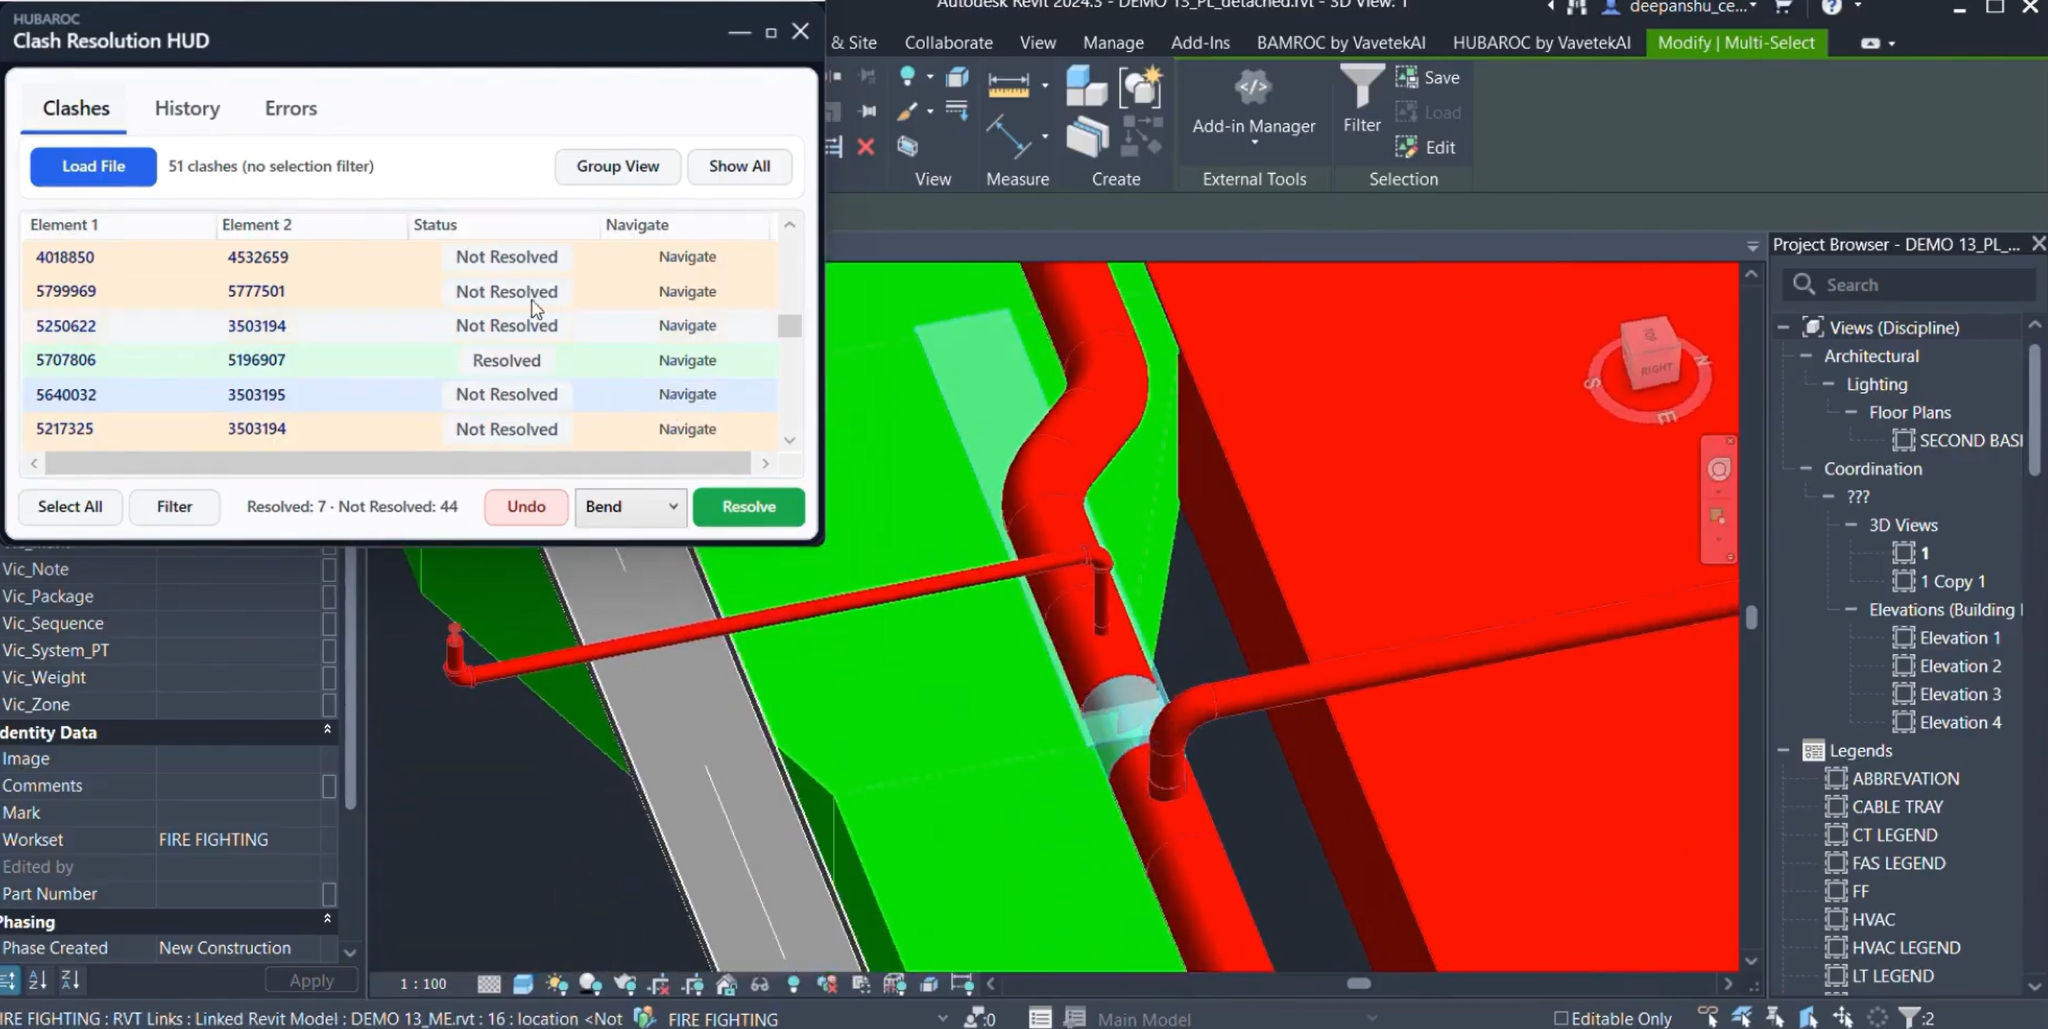Image resolution: width=2048 pixels, height=1029 pixels.
Task: Open the Manage ribbon tab
Action: click(1113, 43)
